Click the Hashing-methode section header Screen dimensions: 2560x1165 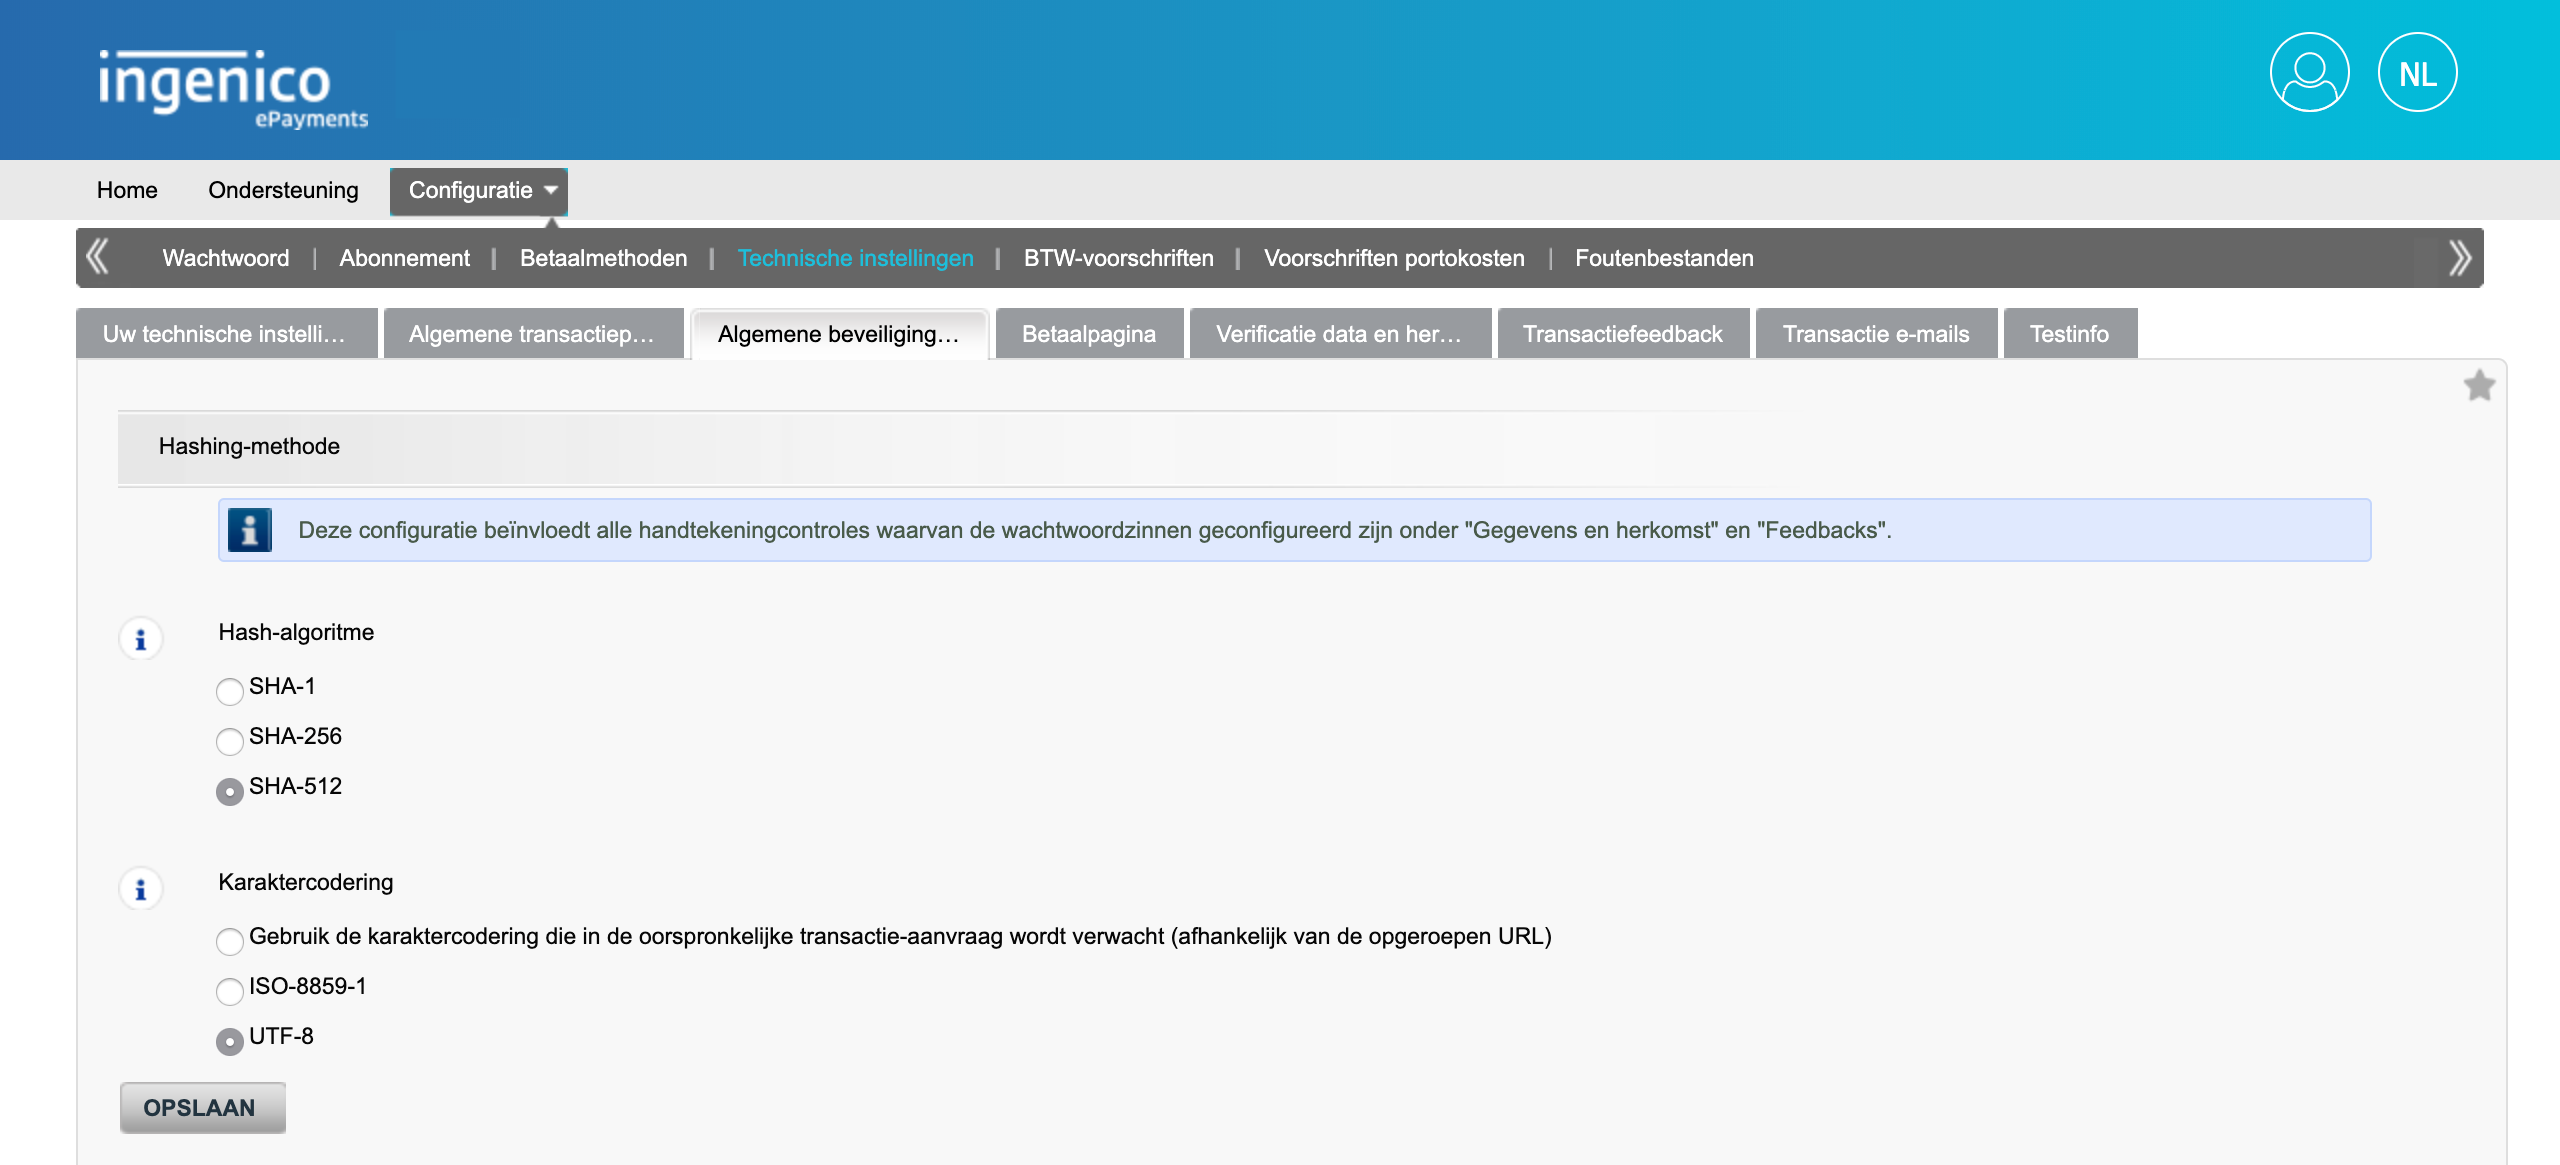tap(249, 446)
